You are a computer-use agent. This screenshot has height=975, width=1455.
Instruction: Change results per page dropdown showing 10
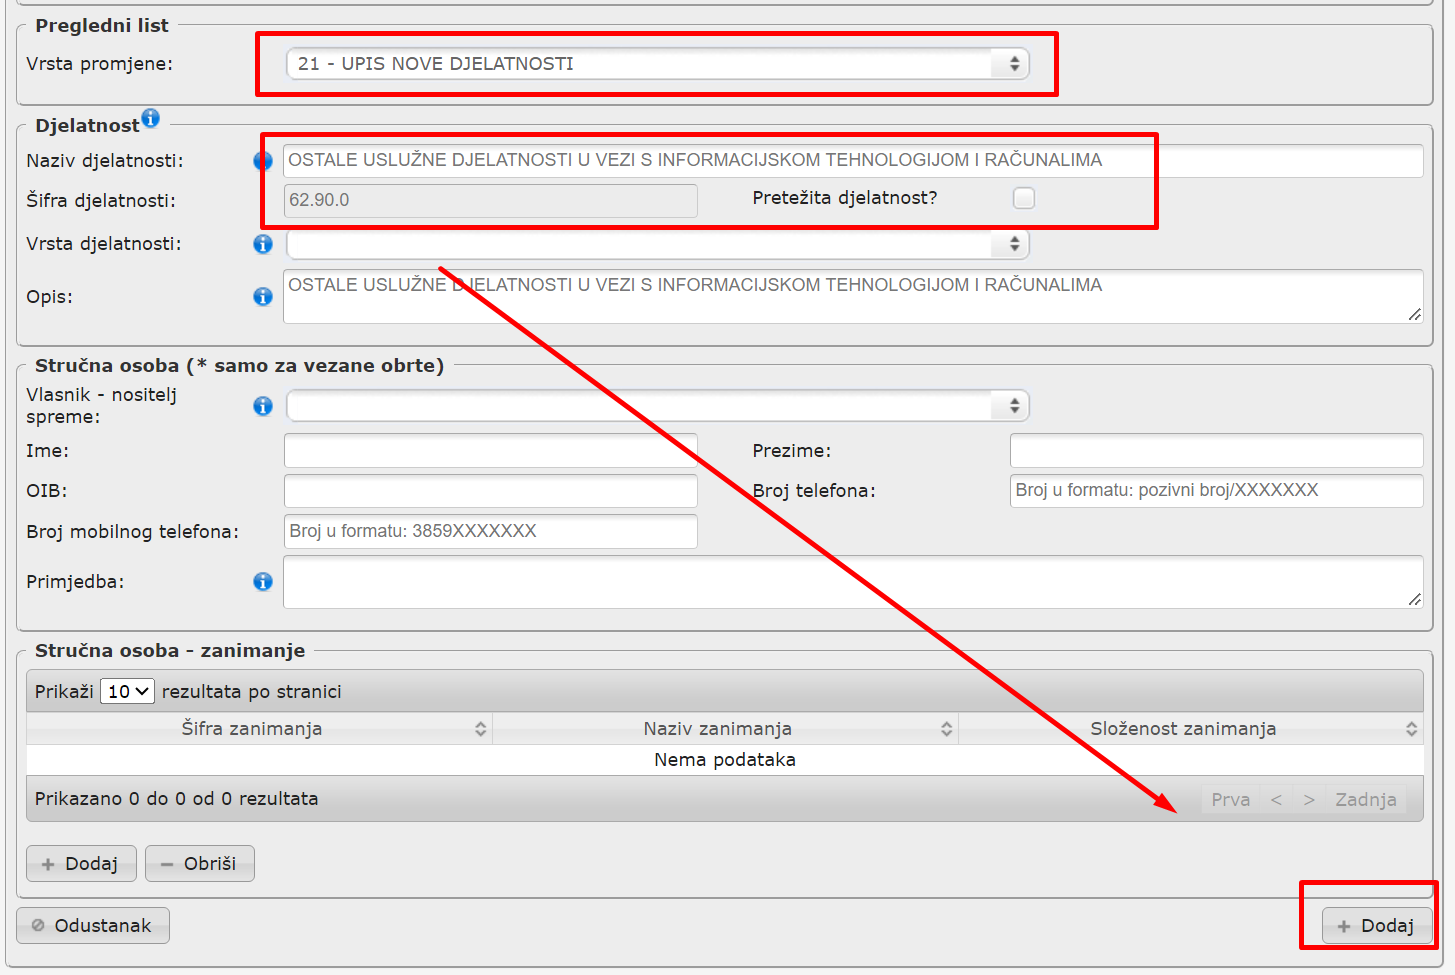click(x=127, y=691)
